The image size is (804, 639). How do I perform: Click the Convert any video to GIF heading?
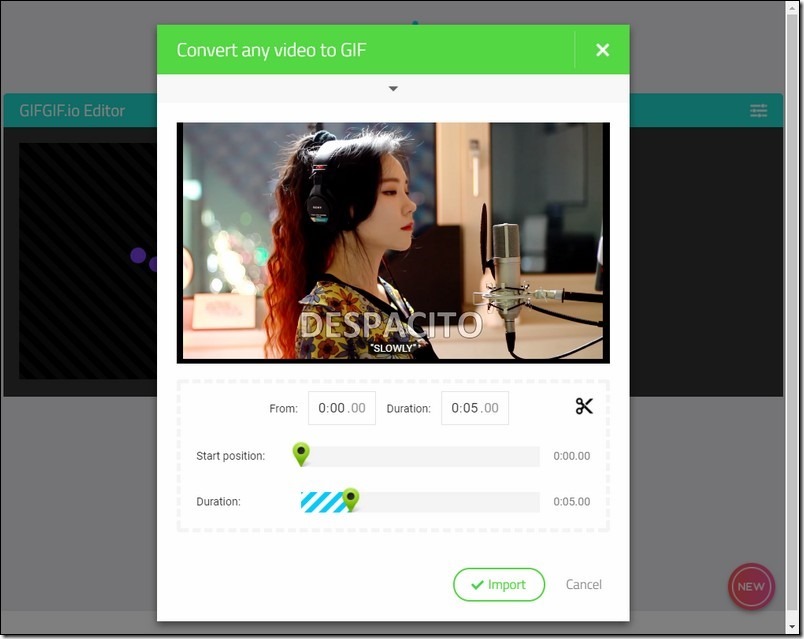click(x=271, y=50)
